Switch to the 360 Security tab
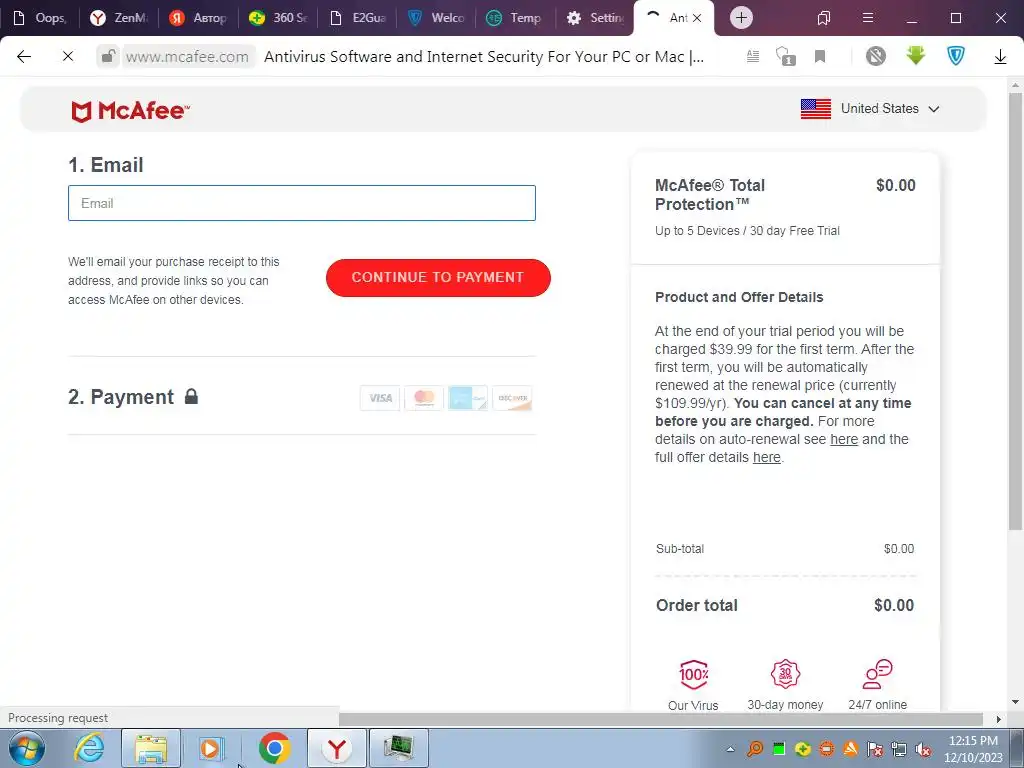 278,18
